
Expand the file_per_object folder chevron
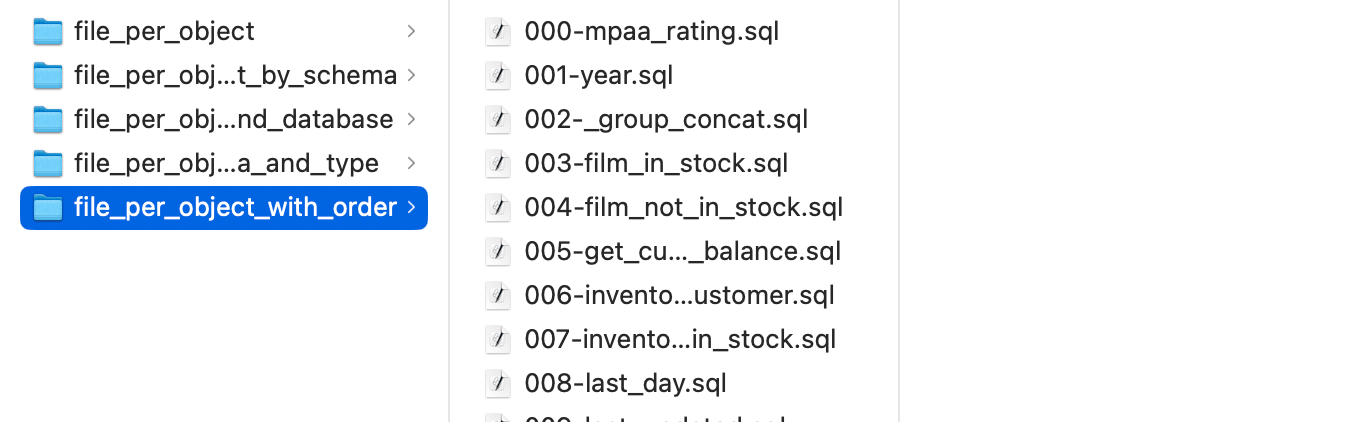tap(411, 32)
